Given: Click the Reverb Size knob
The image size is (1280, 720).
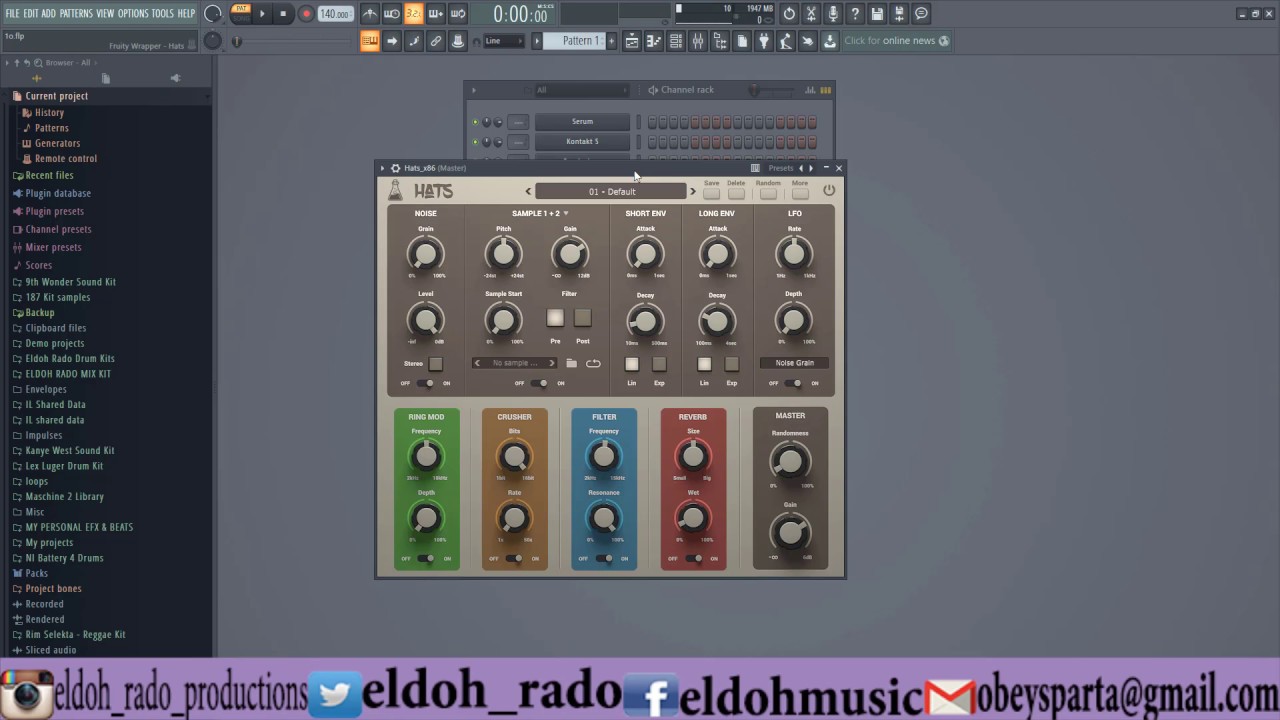Looking at the screenshot, I should [x=693, y=456].
